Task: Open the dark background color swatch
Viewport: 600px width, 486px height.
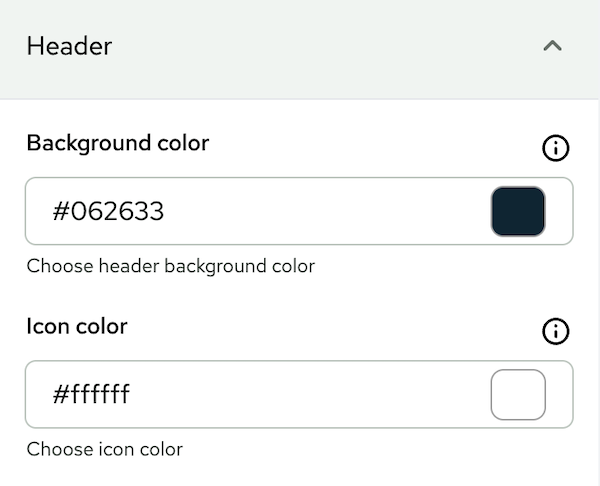Action: 518,212
